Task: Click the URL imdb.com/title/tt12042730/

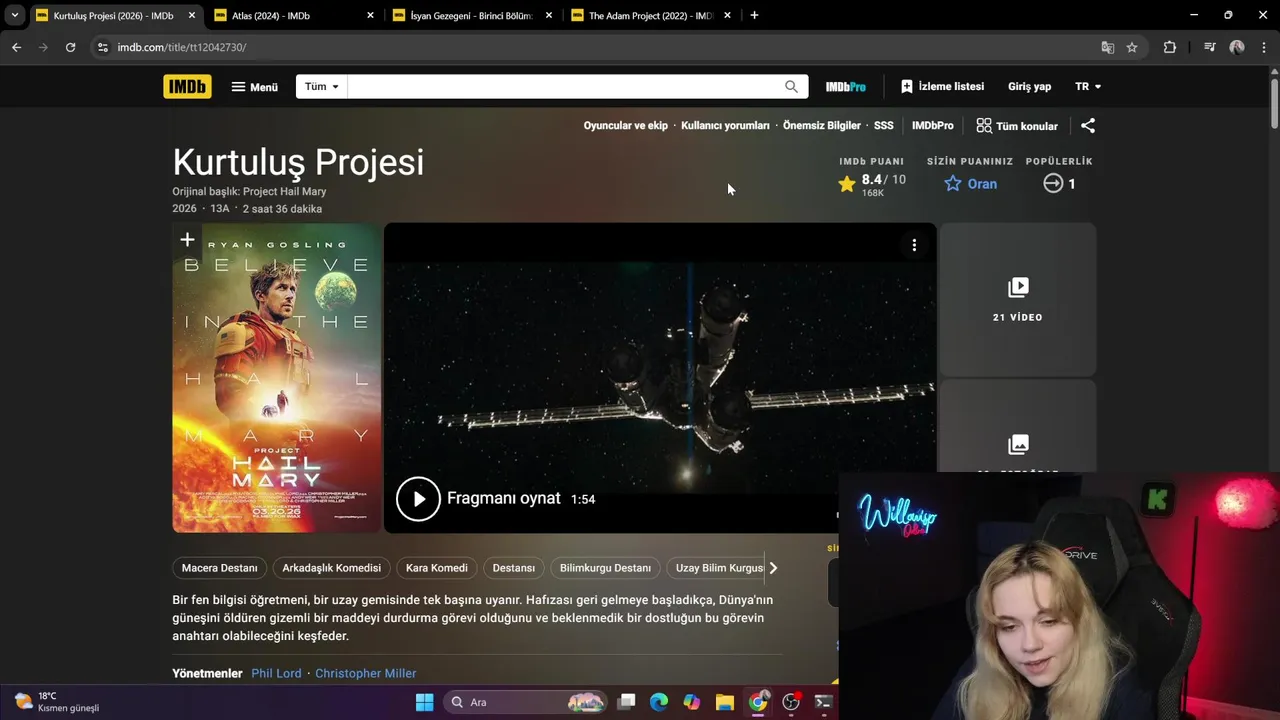Action: click(181, 47)
